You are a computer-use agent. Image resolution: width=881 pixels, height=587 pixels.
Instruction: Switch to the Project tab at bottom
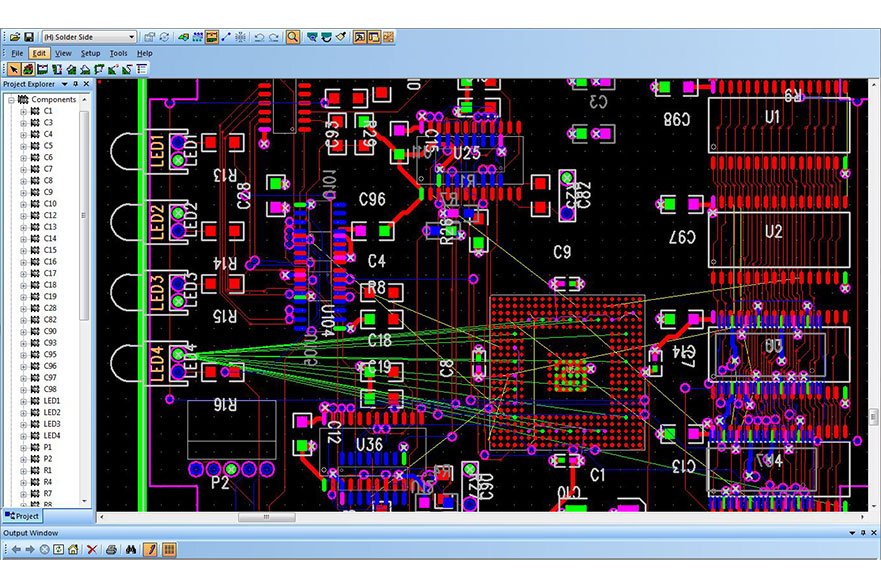(x=22, y=516)
